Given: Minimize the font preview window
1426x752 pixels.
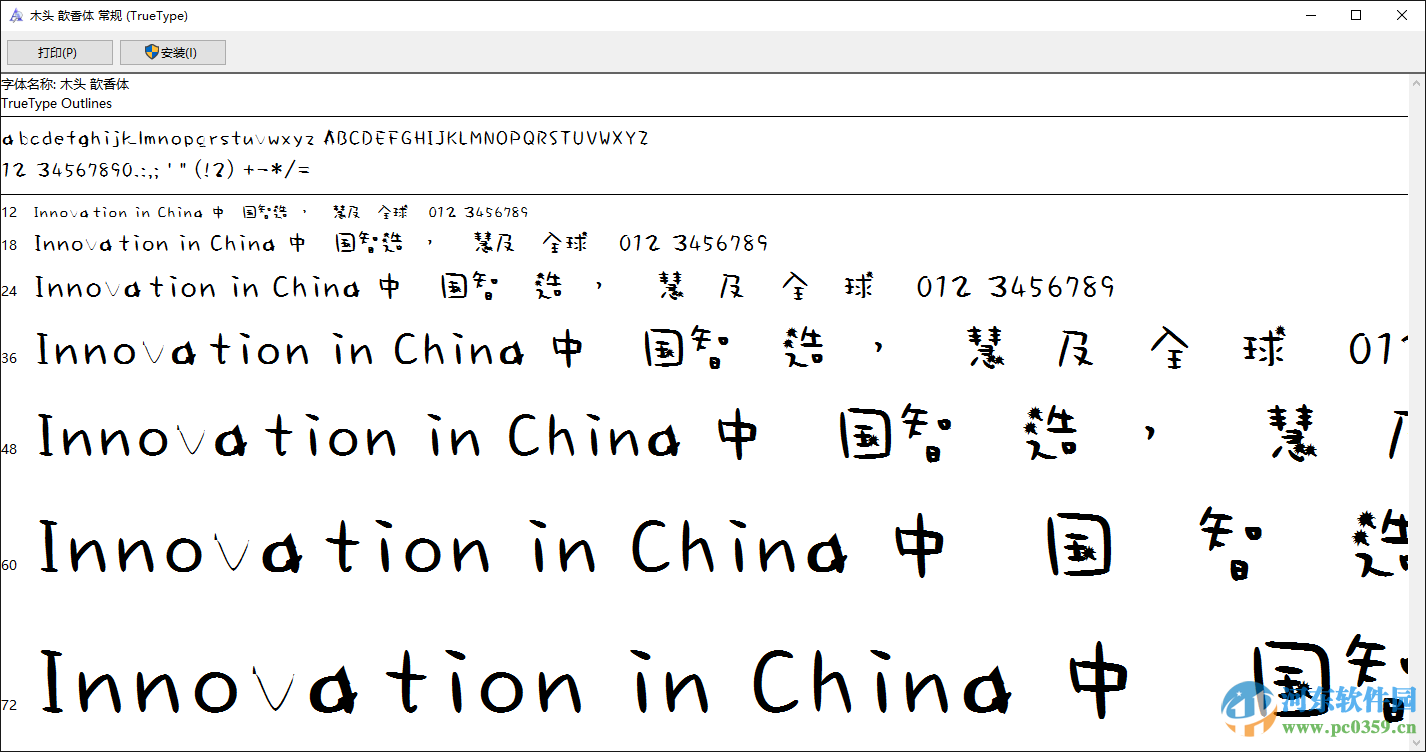Looking at the screenshot, I should pyautogui.click(x=1310, y=15).
